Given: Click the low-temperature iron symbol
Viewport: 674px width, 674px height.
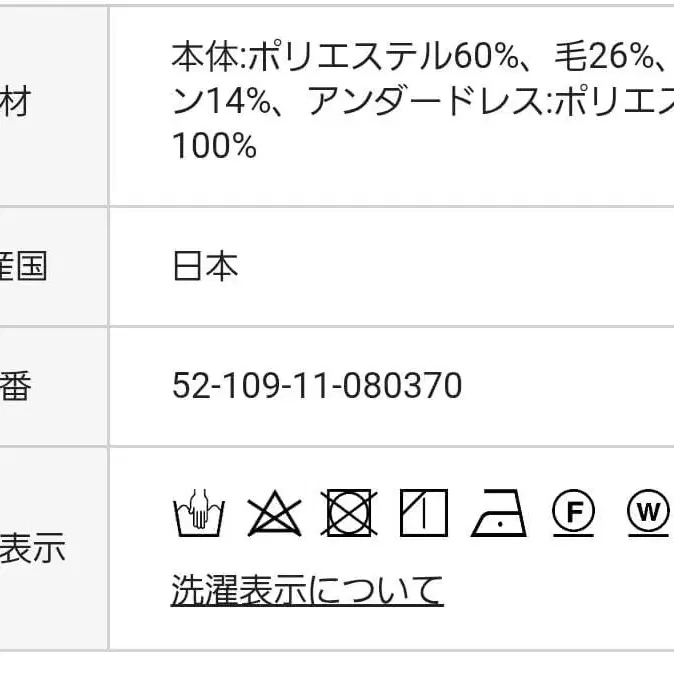Looking at the screenshot, I should pos(498,513).
